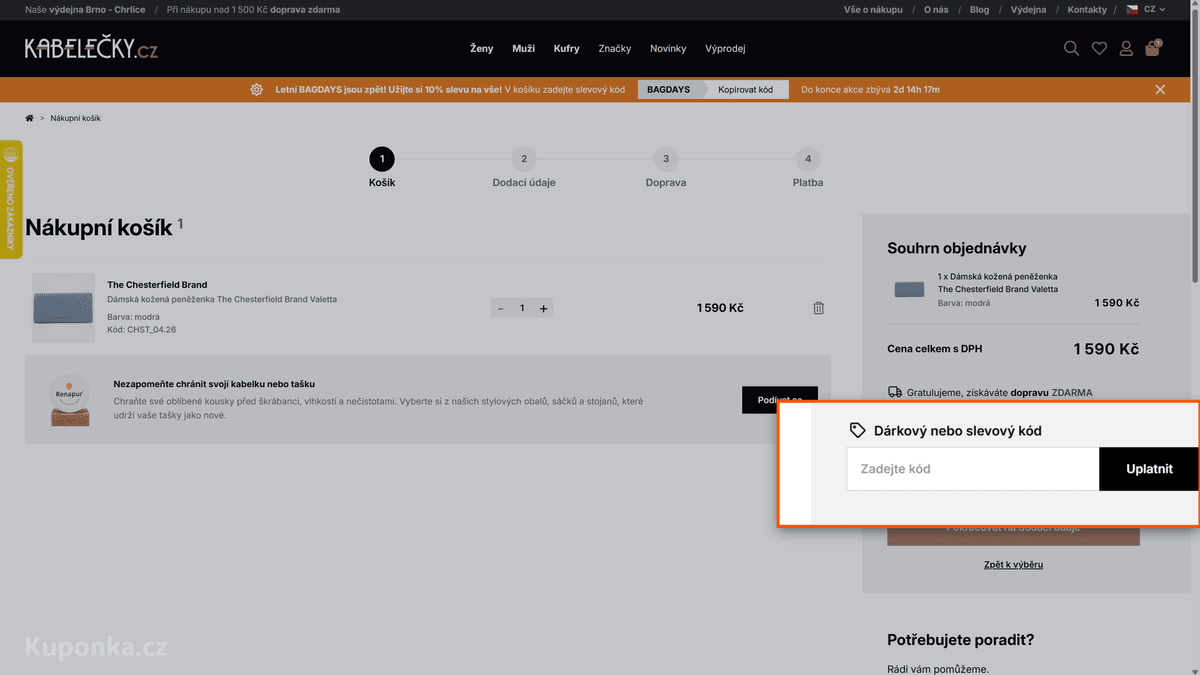1200x675 pixels.
Task: Open the wallet thumbnail in order summary
Action: click(x=909, y=289)
